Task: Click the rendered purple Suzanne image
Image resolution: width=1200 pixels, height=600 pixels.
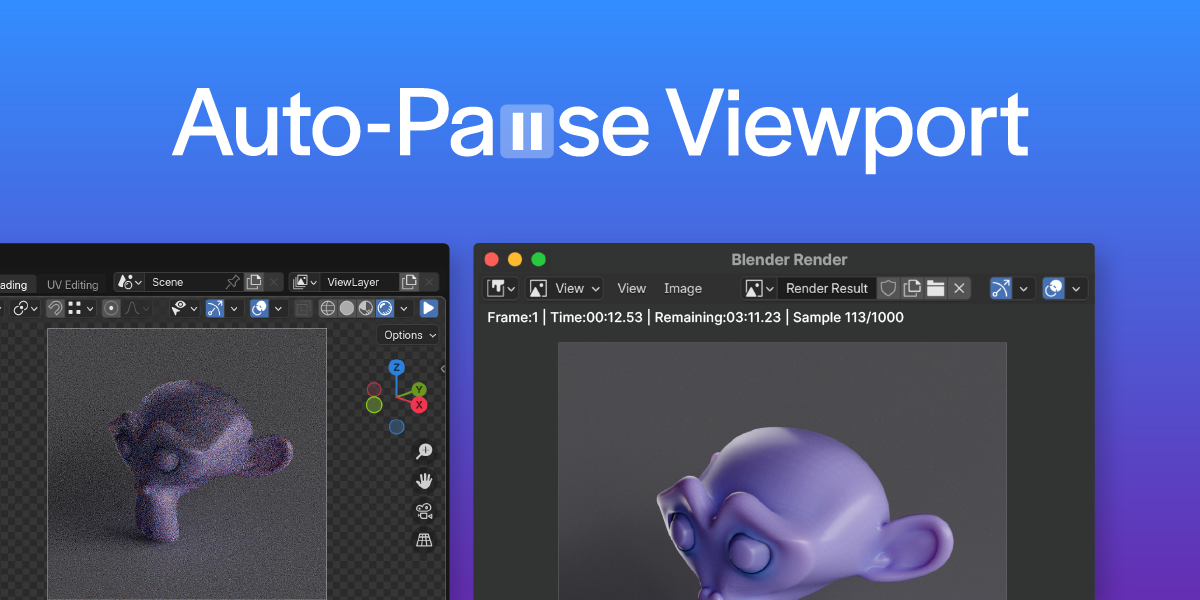Action: pos(782,471)
